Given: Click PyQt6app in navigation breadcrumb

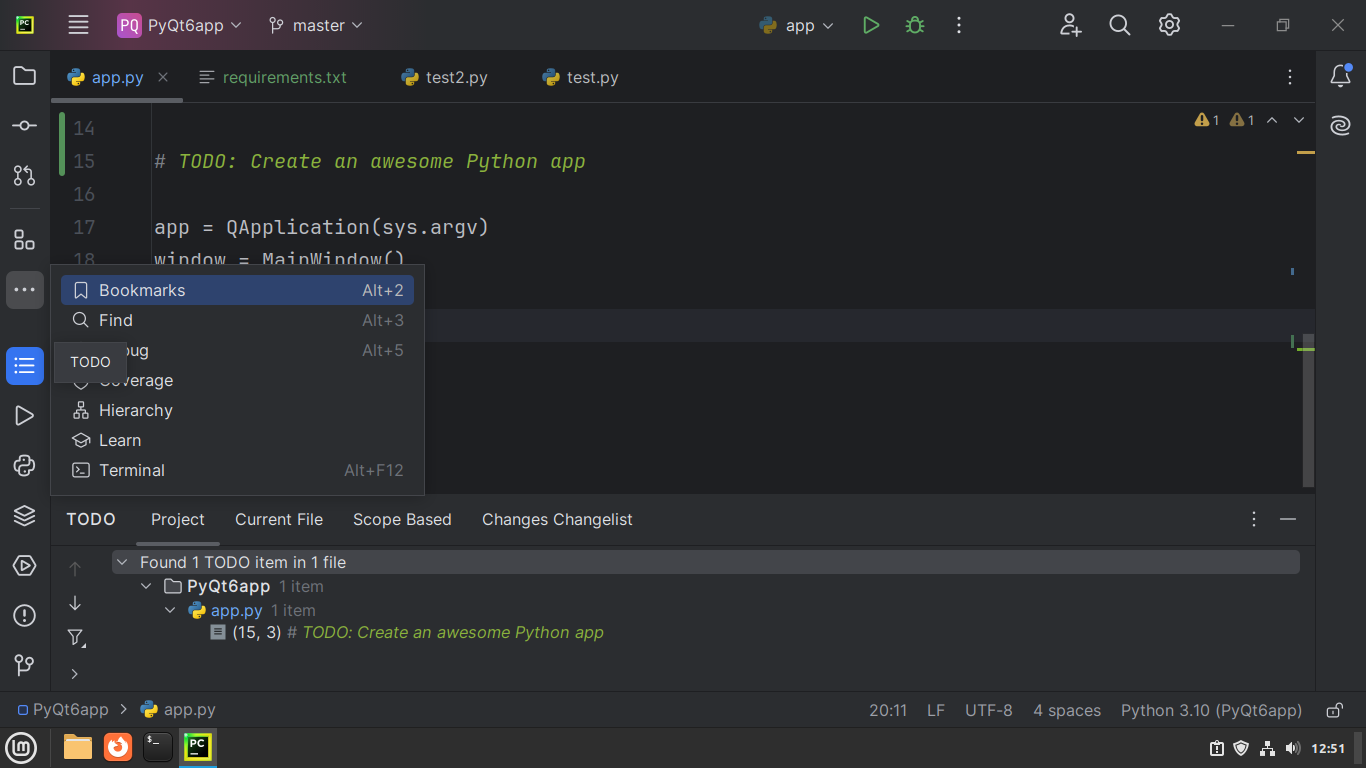Looking at the screenshot, I should pyautogui.click(x=63, y=710).
